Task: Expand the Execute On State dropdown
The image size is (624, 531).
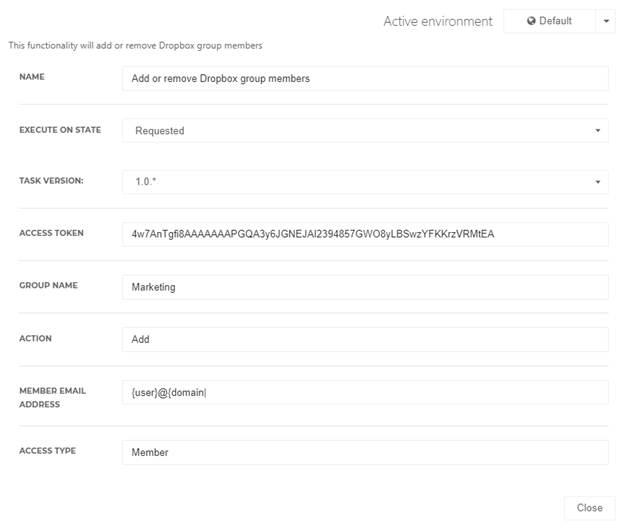Action: coord(365,131)
